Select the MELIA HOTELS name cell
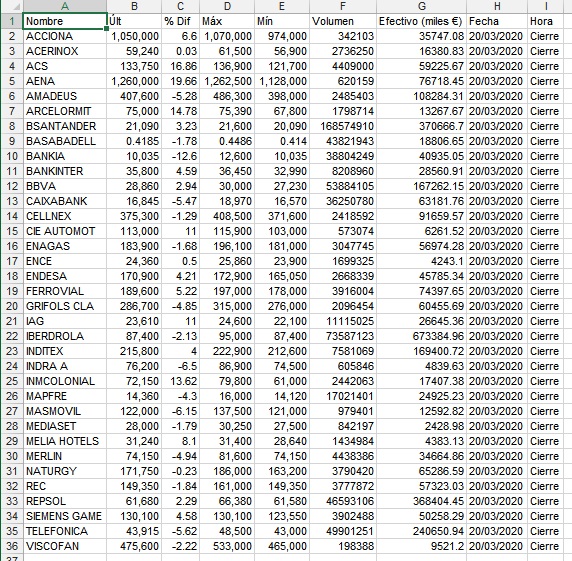Image resolution: width=572 pixels, height=561 pixels. 65,441
